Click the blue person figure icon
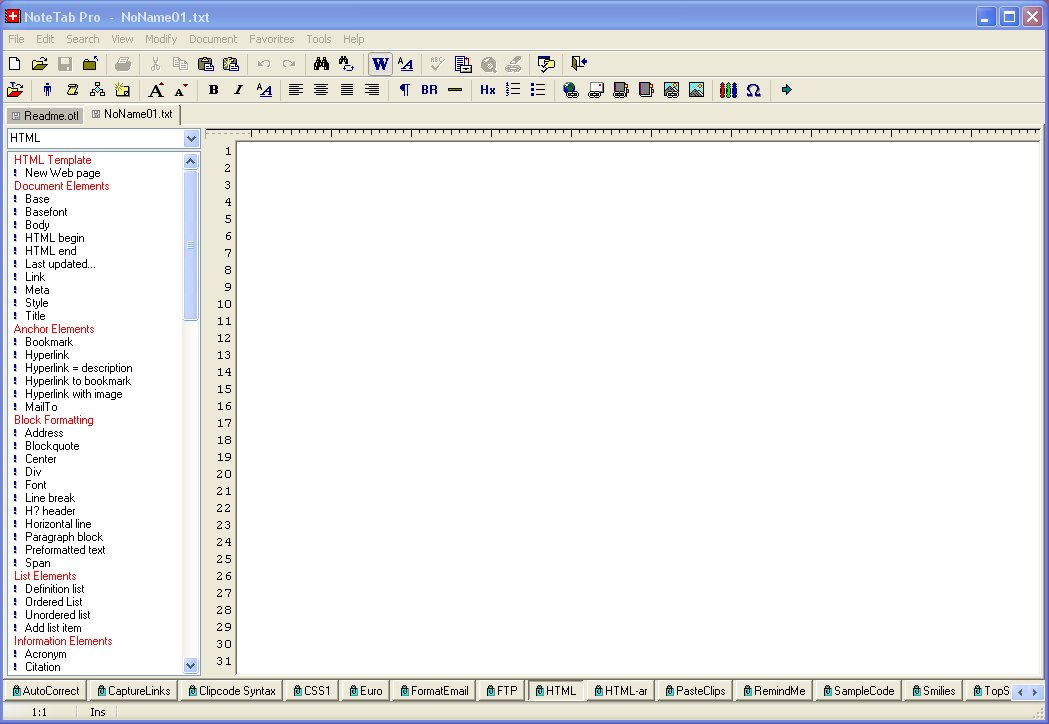1049x724 pixels. coord(47,90)
